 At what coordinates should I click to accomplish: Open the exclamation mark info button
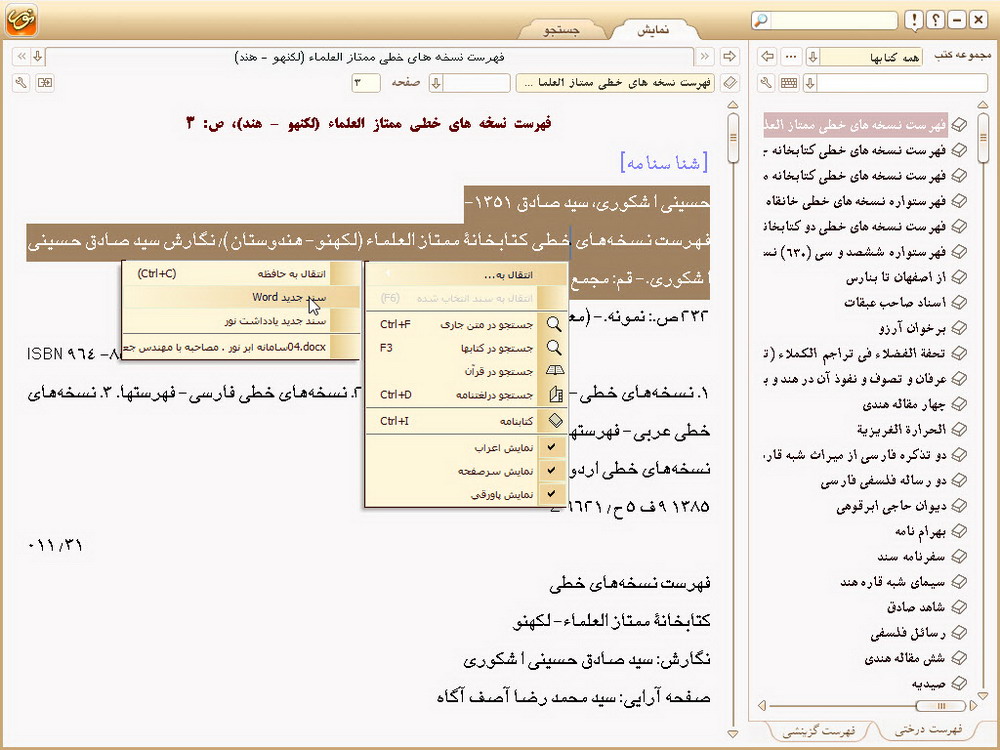click(915, 20)
